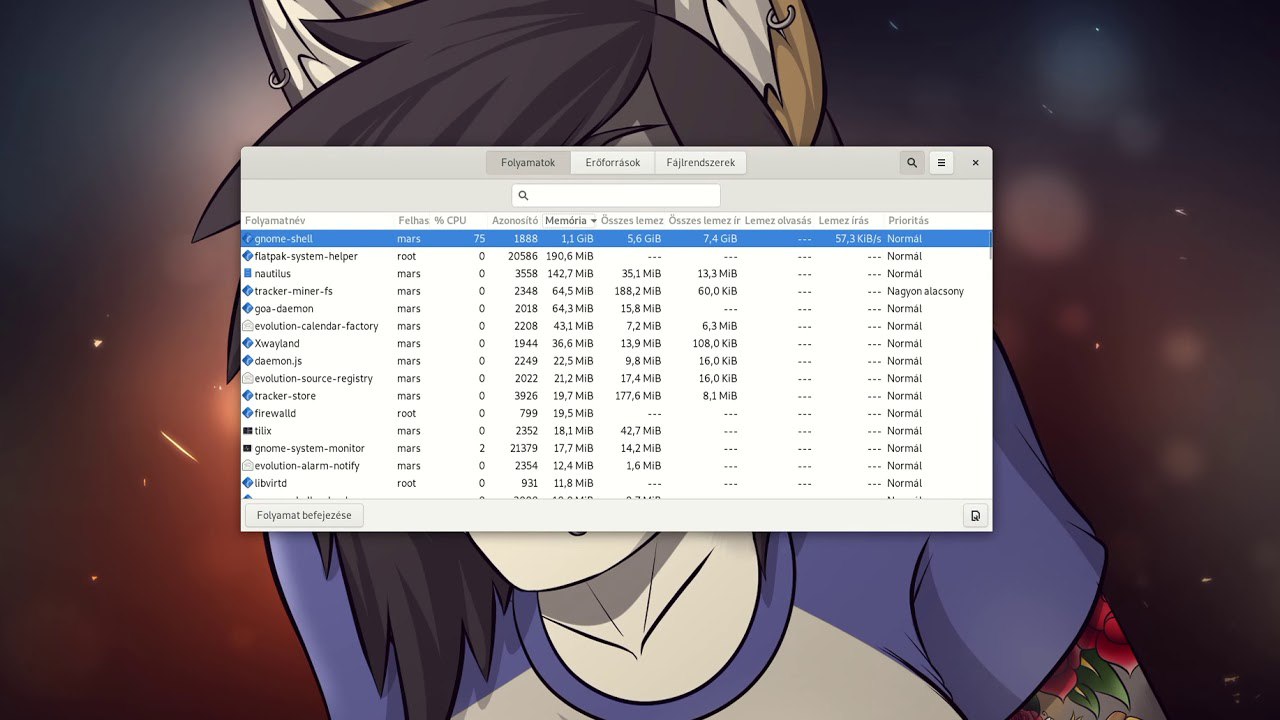Click the tilix process icon
Image resolution: width=1280 pixels, height=720 pixels.
tap(248, 431)
